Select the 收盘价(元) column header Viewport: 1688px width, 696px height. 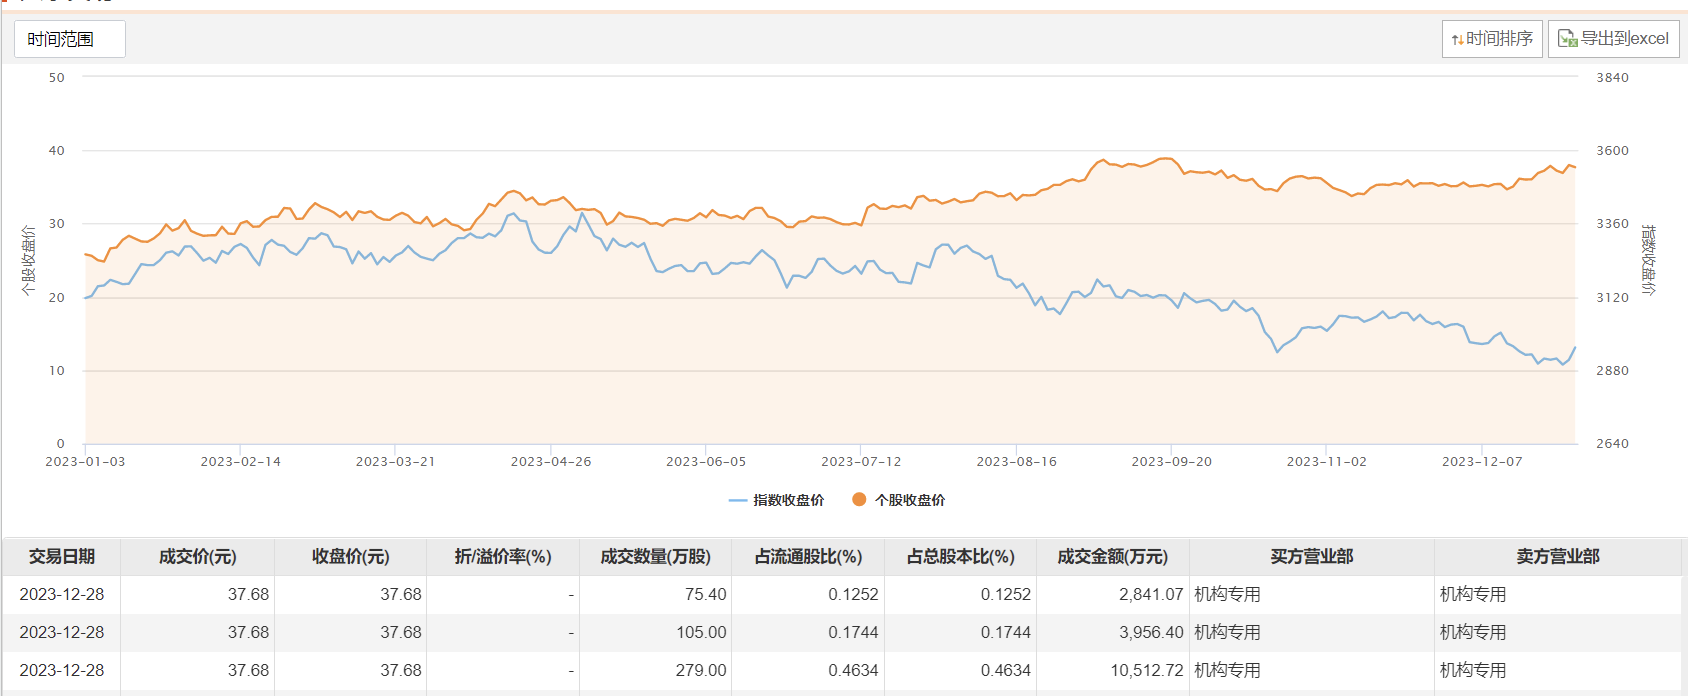pyautogui.click(x=350, y=557)
